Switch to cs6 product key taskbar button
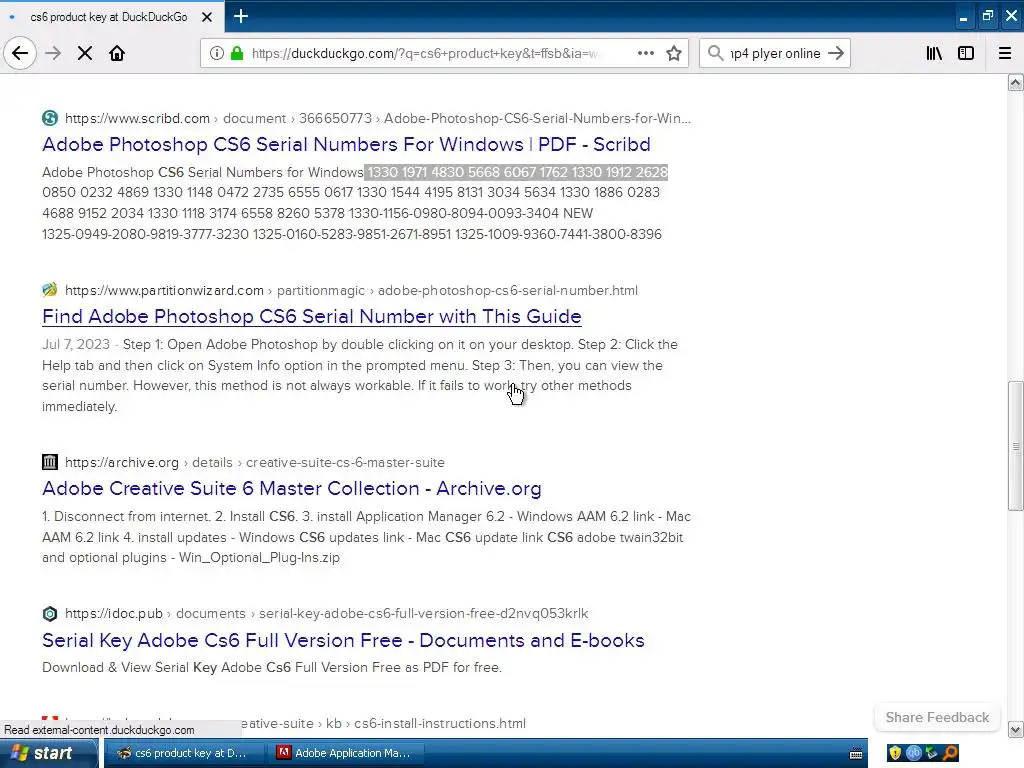 tap(184, 753)
